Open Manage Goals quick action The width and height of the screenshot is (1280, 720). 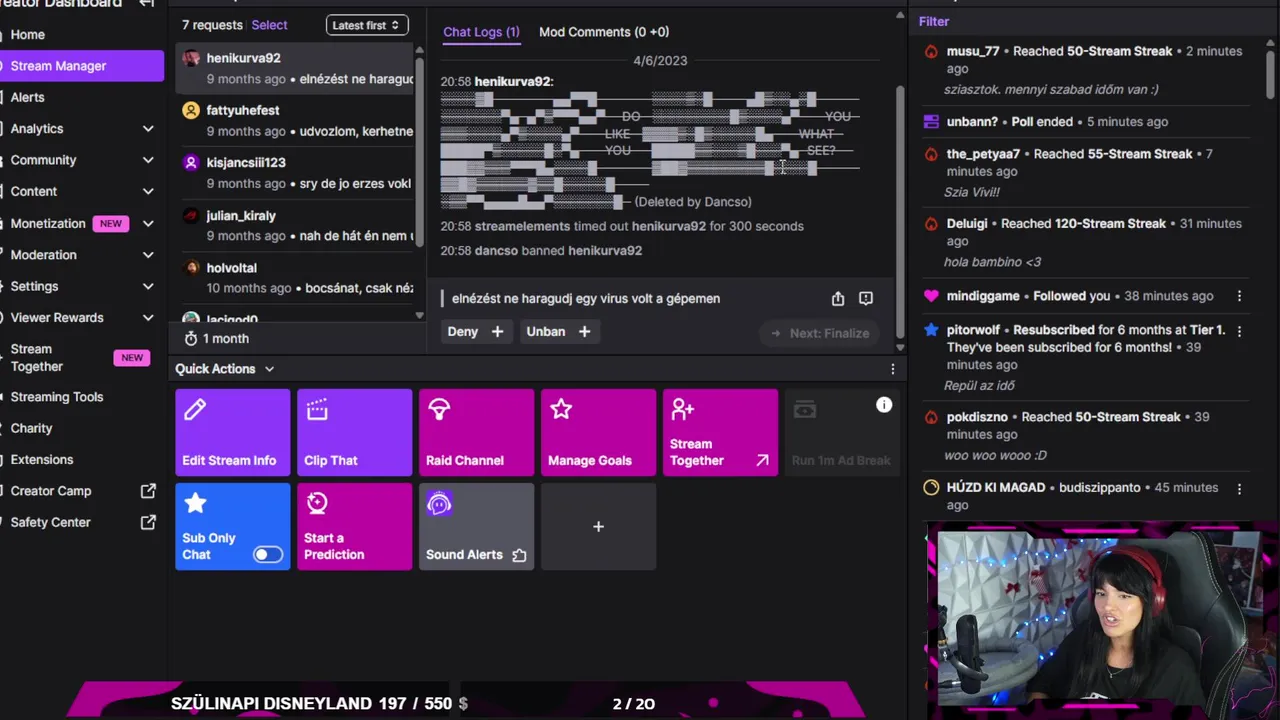tap(598, 432)
